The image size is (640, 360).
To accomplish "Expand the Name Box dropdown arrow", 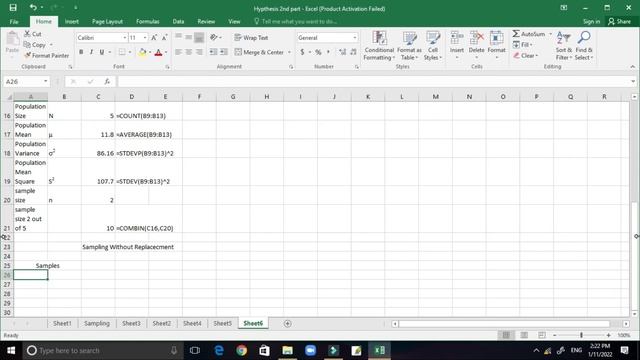I will 45,82.
